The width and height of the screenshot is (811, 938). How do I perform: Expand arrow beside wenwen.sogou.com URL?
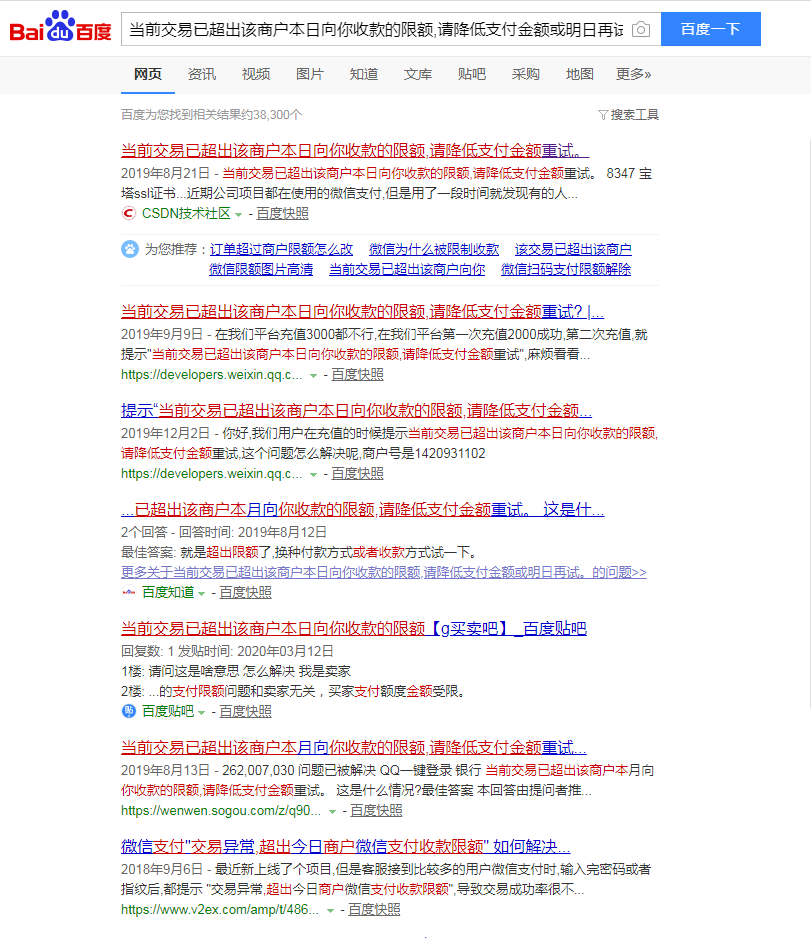tap(333, 812)
